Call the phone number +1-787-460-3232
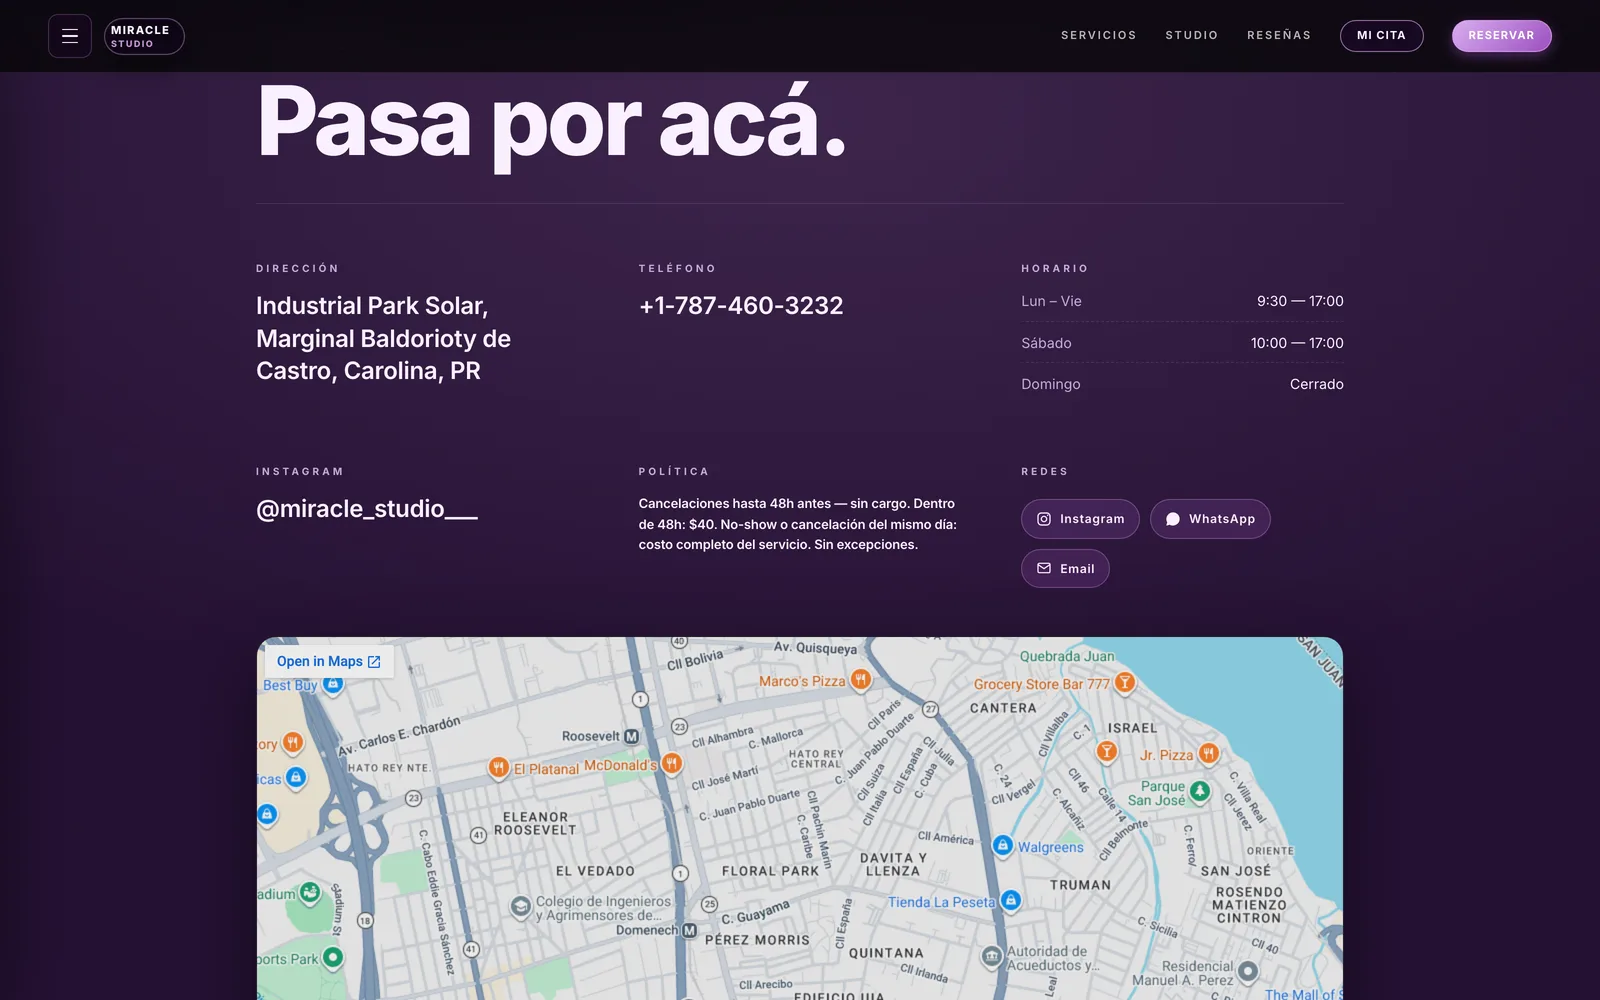1600x1000 pixels. coord(741,306)
